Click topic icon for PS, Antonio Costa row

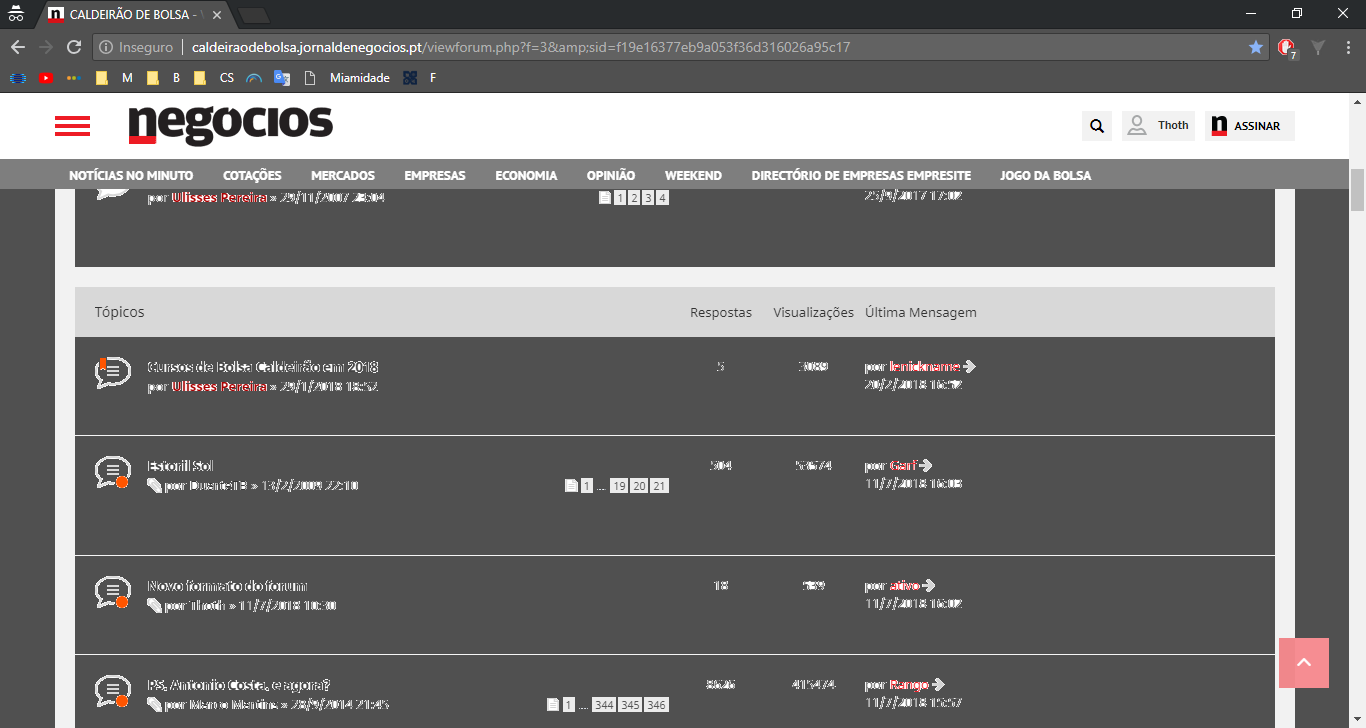click(x=112, y=691)
